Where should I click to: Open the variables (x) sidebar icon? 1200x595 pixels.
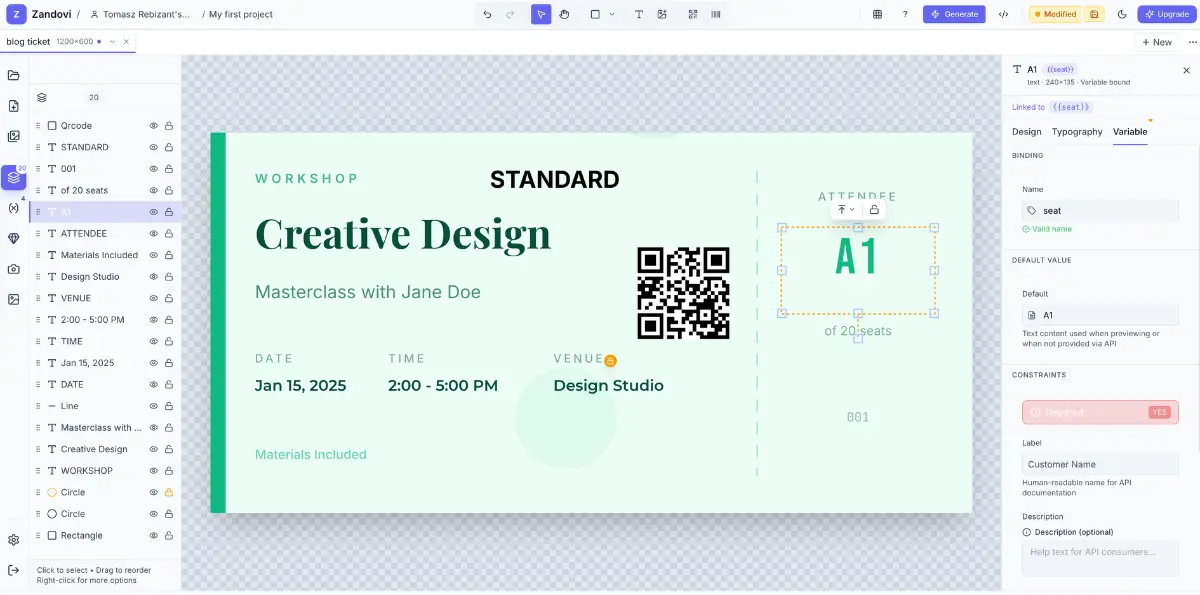14,208
